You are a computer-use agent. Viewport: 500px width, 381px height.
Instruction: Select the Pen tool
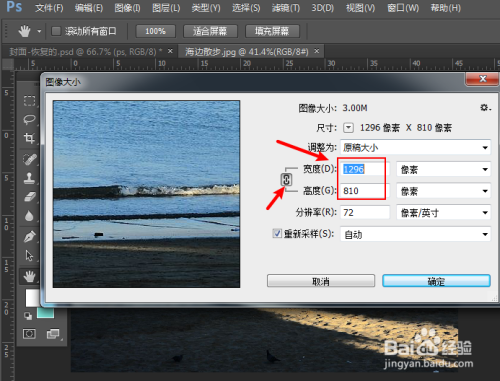(x=29, y=237)
